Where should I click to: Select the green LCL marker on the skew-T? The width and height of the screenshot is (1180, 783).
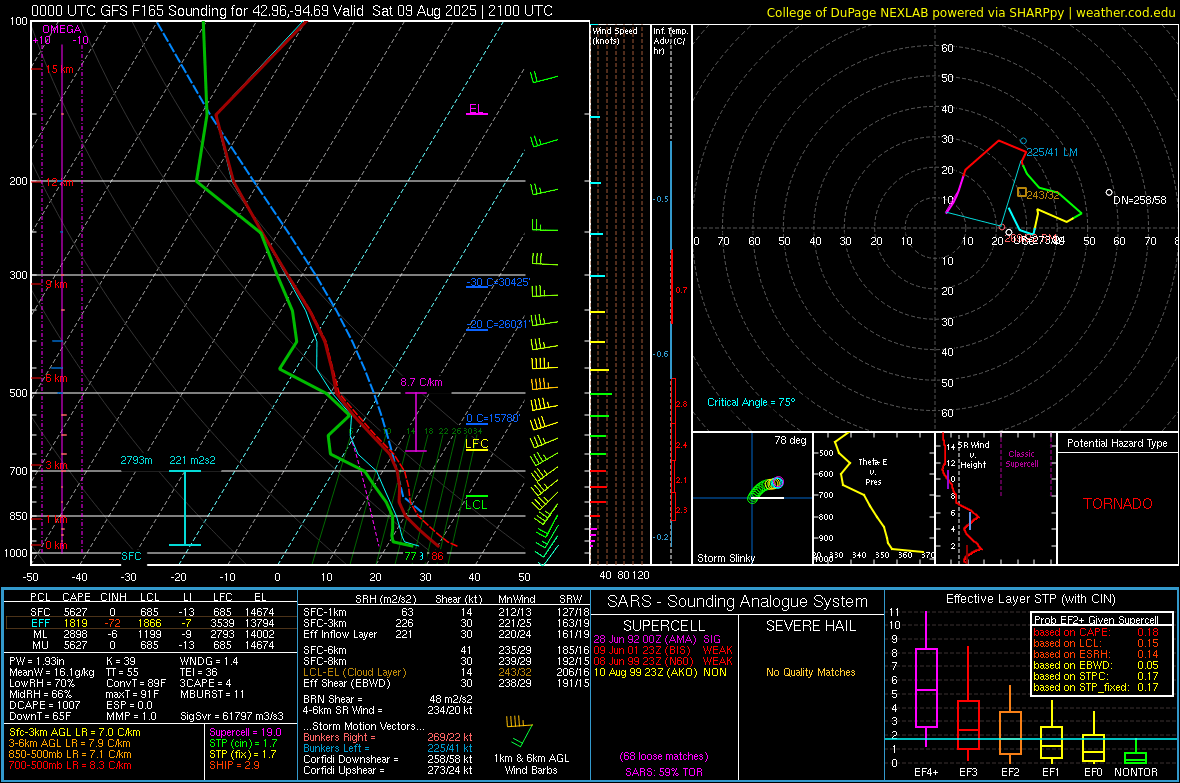tap(476, 503)
